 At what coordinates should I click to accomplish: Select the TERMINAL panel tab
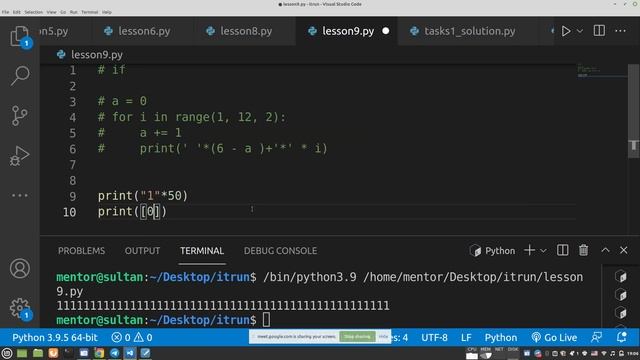tap(202, 251)
